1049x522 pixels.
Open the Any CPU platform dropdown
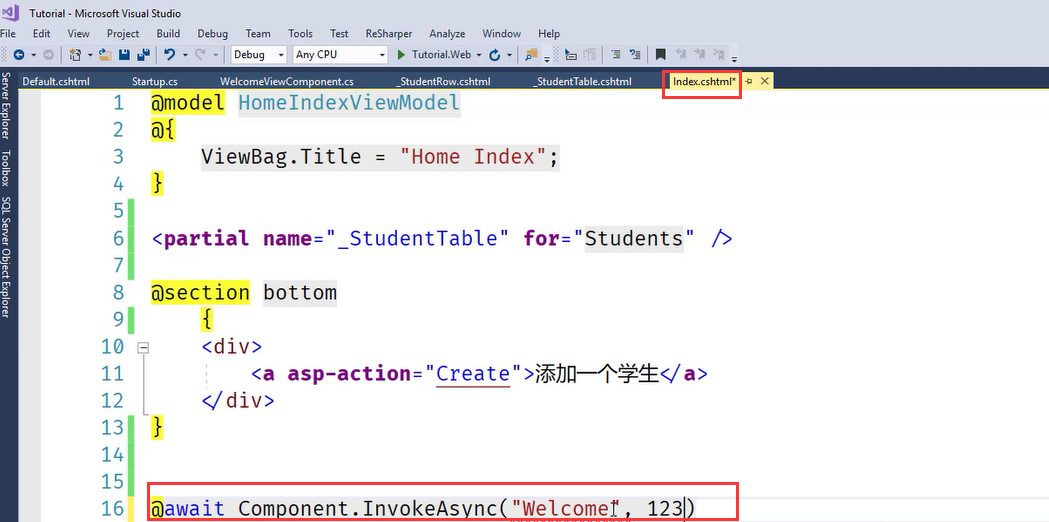point(341,55)
